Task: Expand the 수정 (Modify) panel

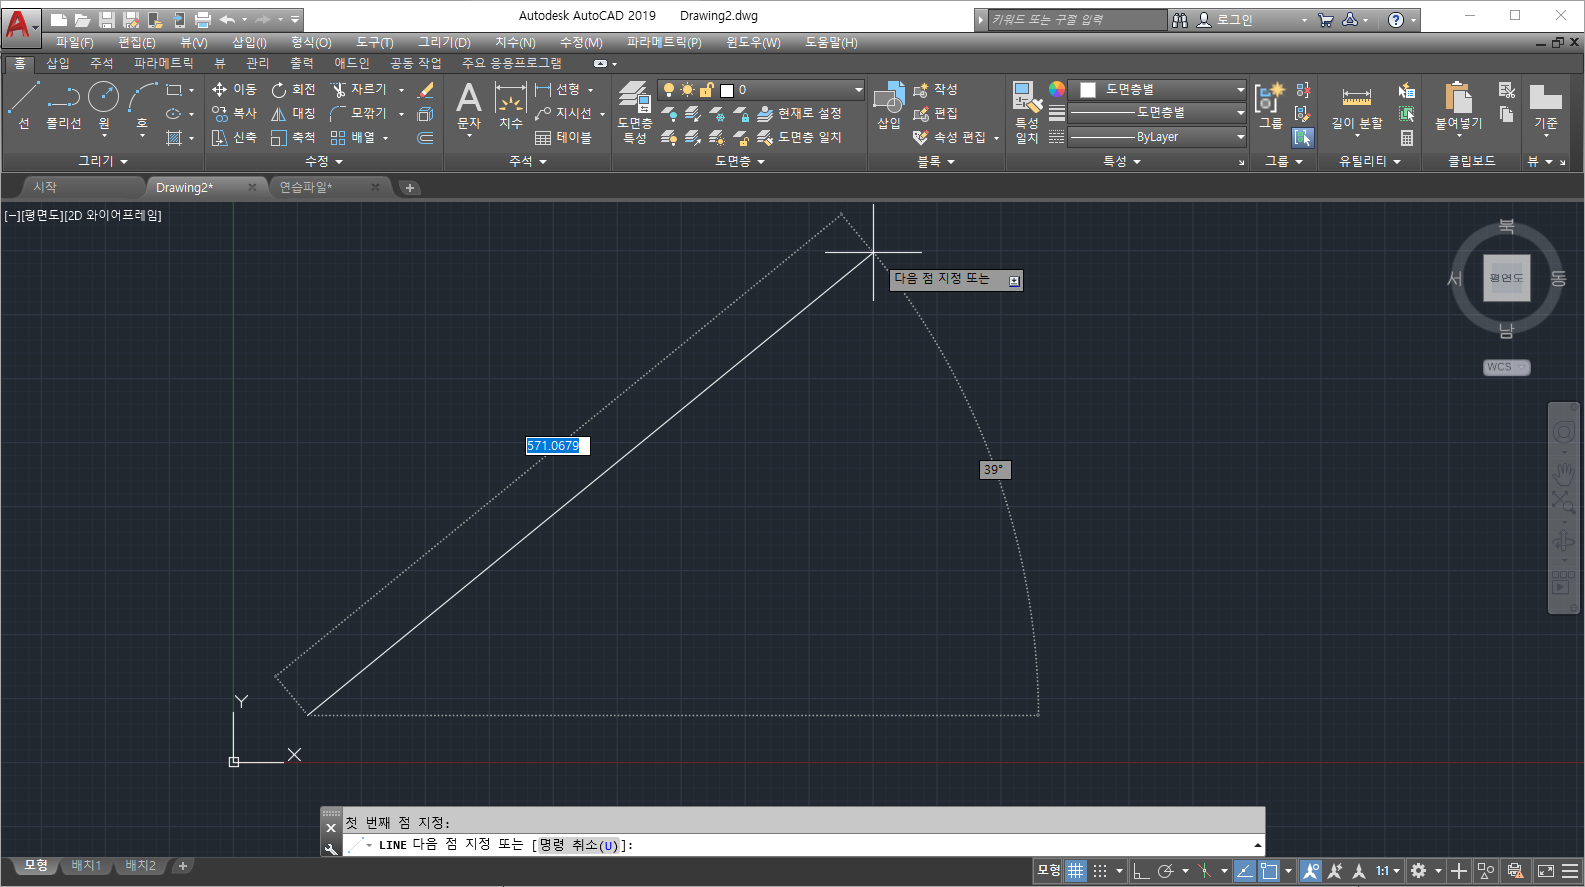Action: 324,161
